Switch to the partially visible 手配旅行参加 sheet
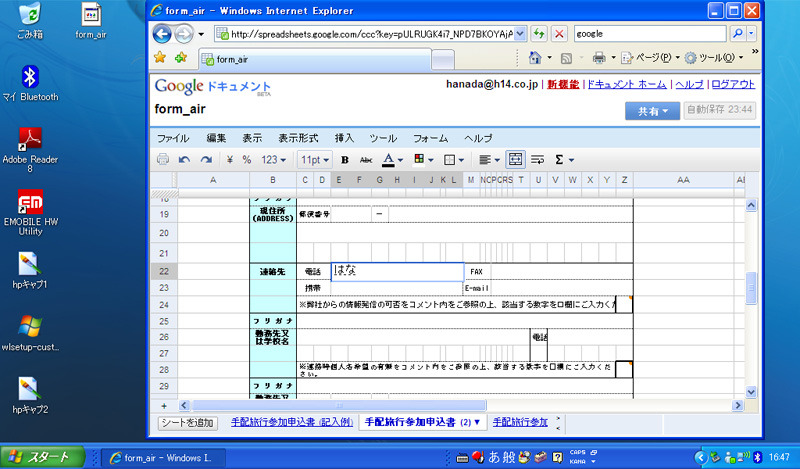The height and width of the screenshot is (469, 800). click(x=520, y=422)
